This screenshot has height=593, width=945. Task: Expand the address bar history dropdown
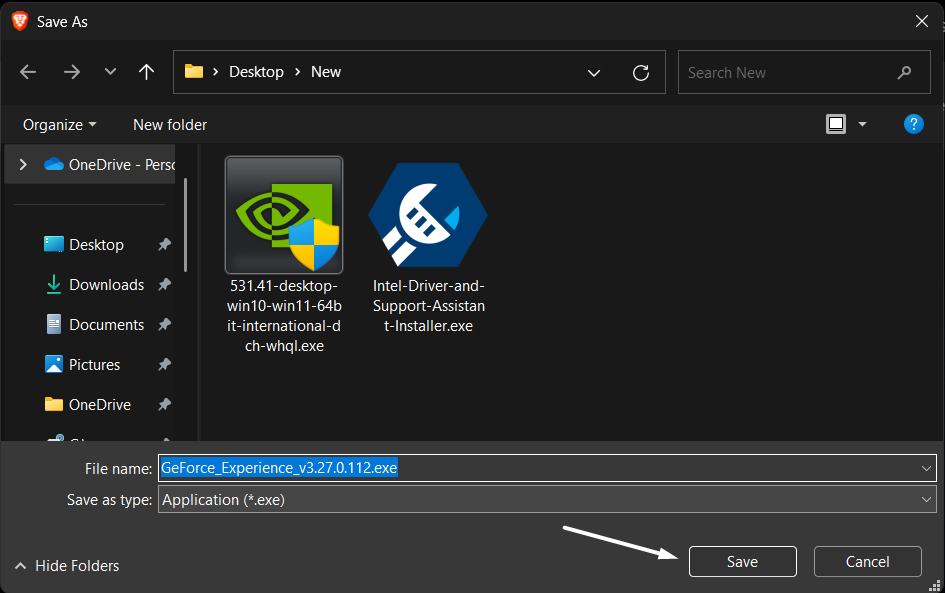click(x=594, y=72)
